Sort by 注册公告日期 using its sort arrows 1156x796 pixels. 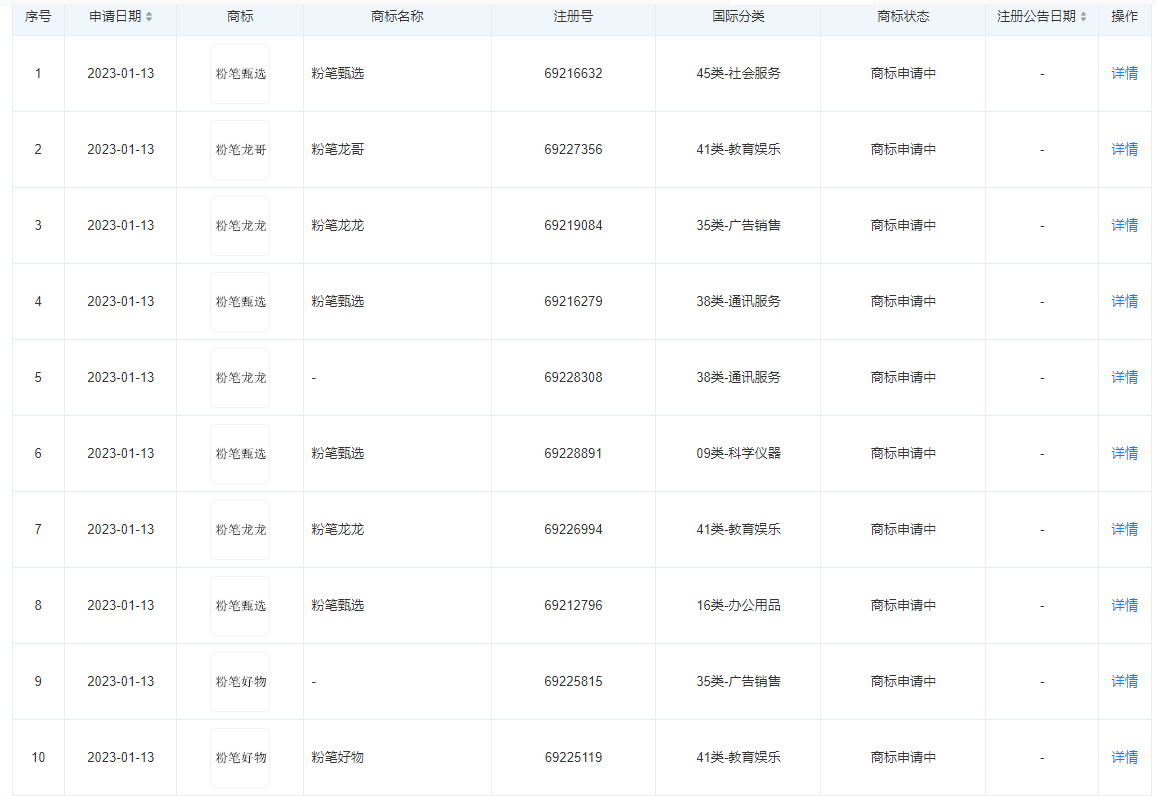pyautogui.click(x=1083, y=17)
